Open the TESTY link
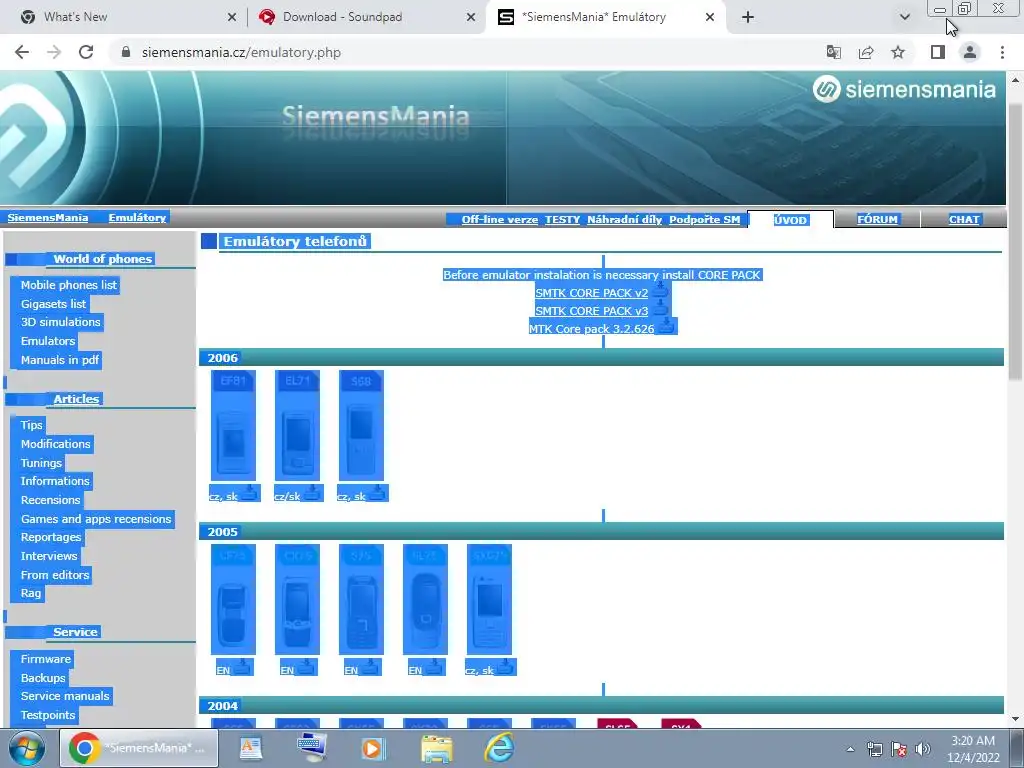The width and height of the screenshot is (1024, 768). [x=562, y=219]
